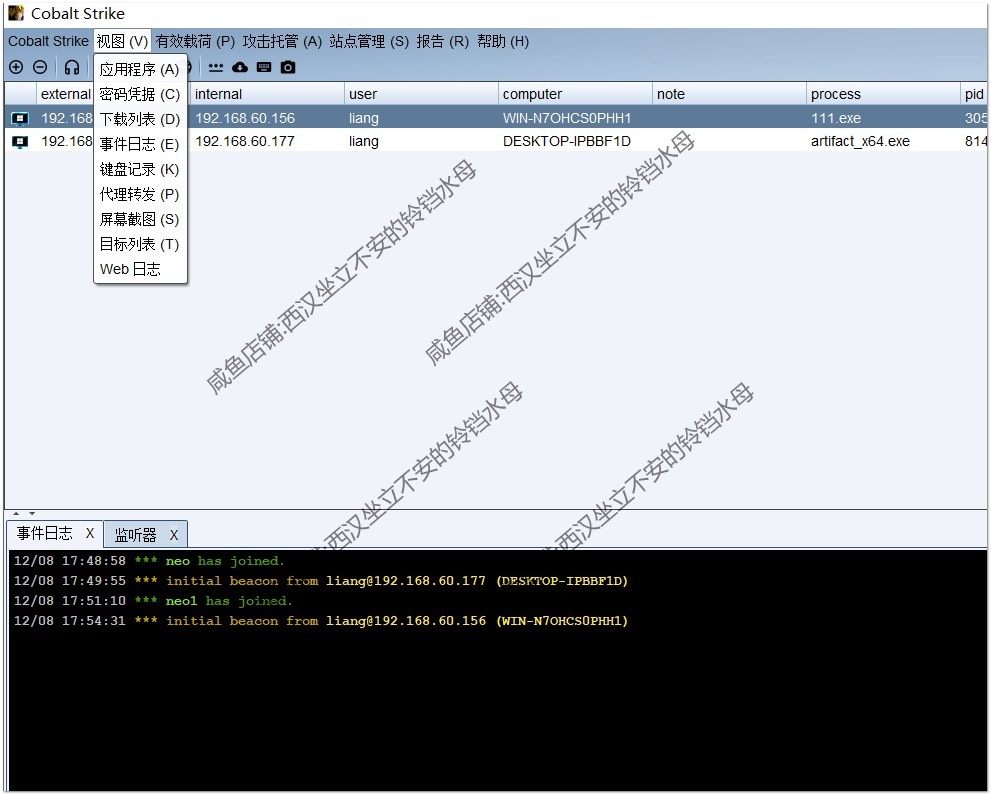Sort by user column header

pos(421,94)
